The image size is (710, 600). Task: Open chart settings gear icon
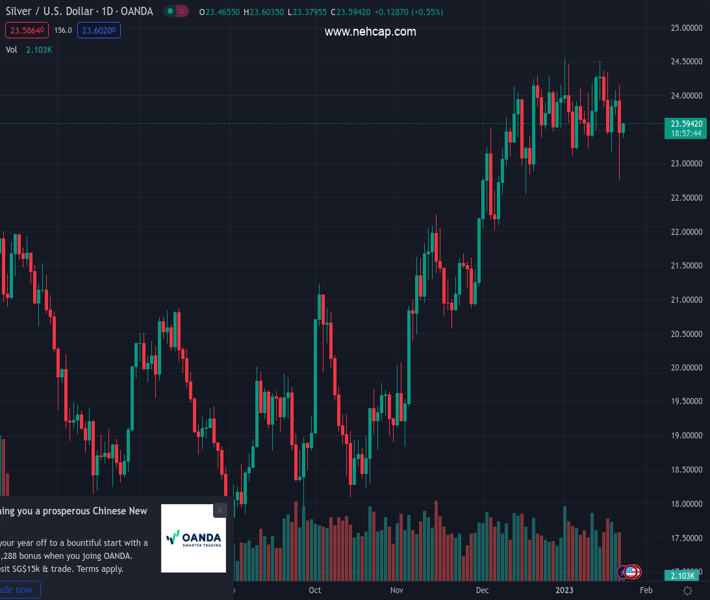tap(687, 591)
